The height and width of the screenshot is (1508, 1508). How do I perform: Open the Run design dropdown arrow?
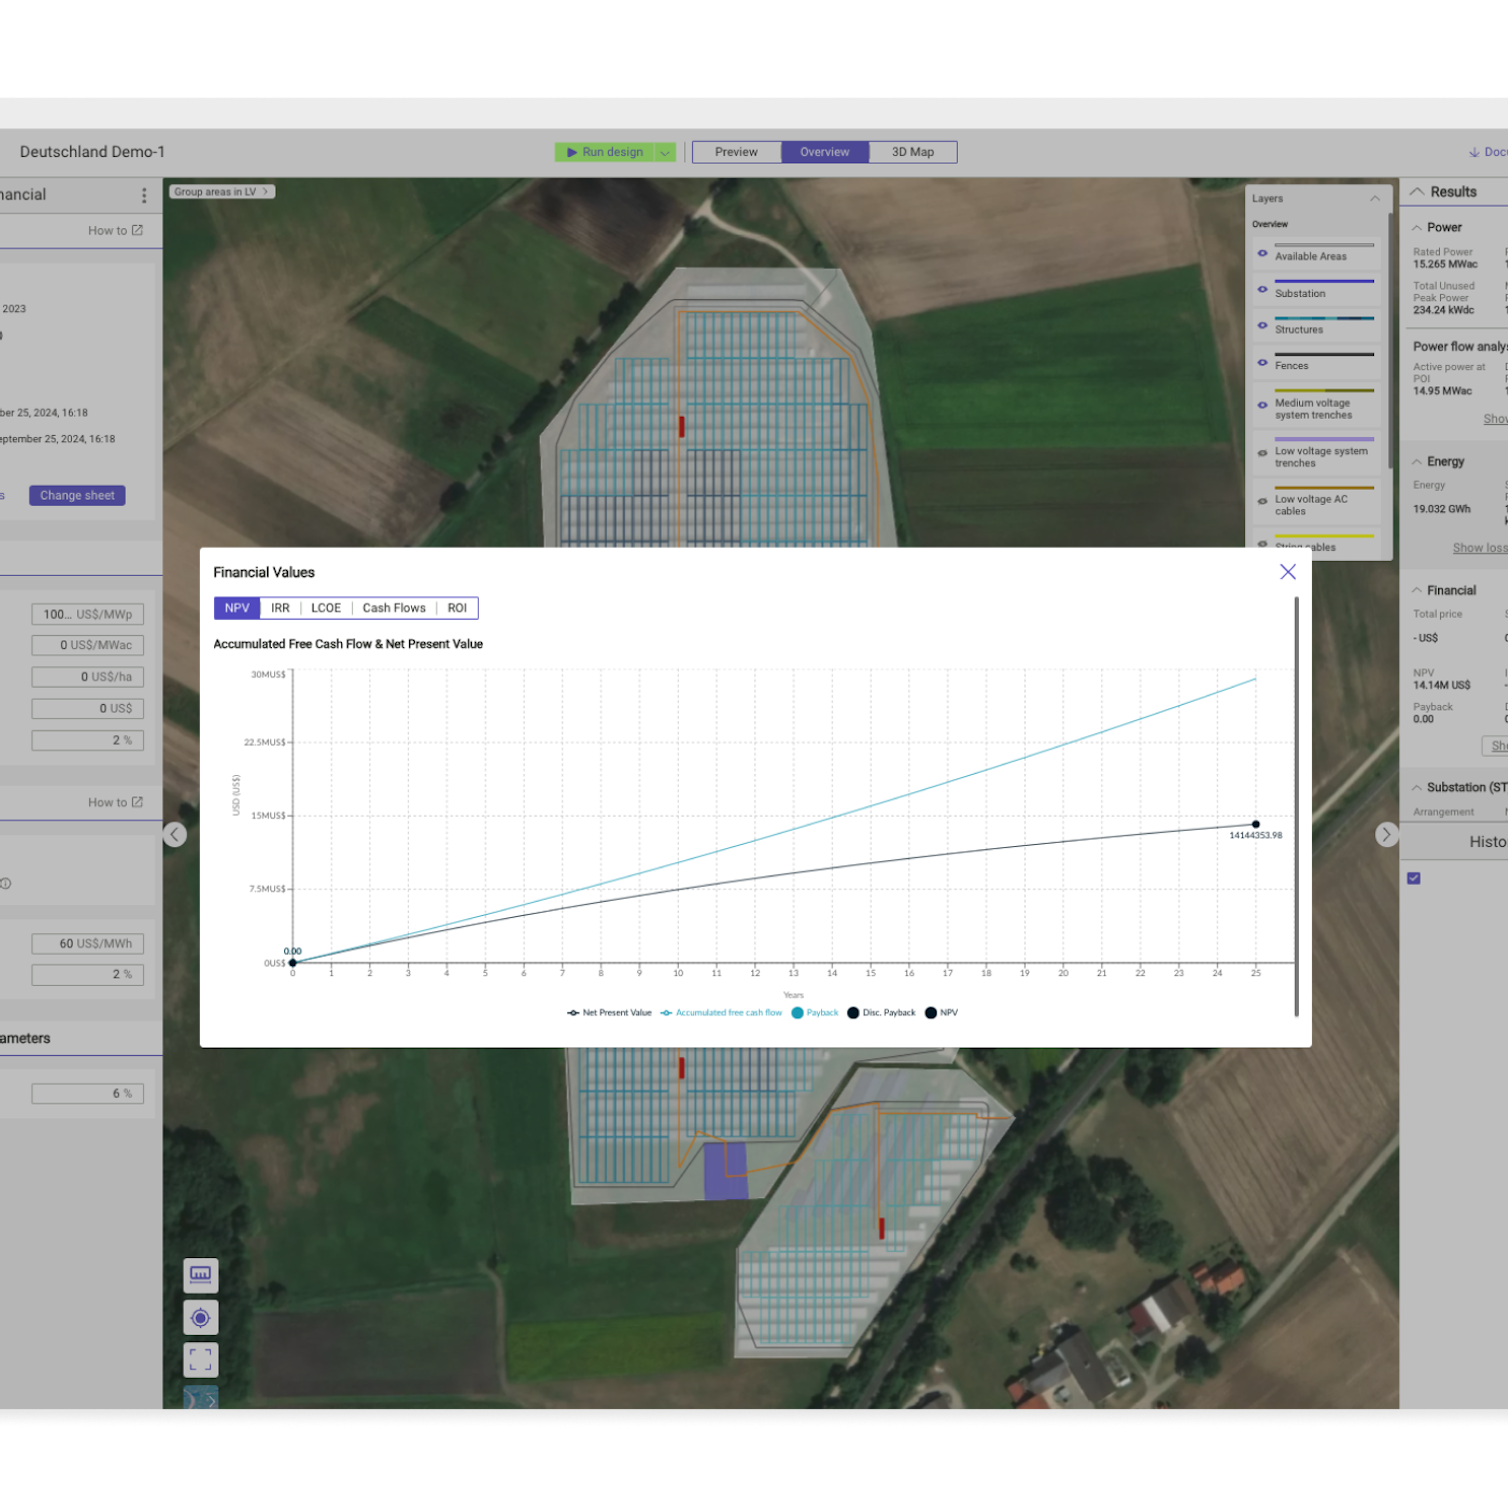[x=665, y=152]
